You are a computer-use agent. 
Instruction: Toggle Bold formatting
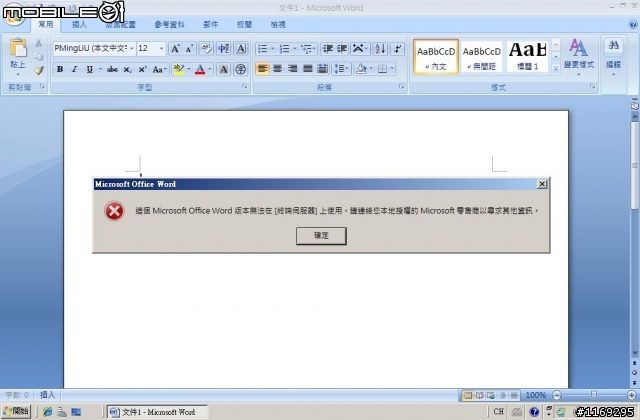pyautogui.click(x=60, y=69)
